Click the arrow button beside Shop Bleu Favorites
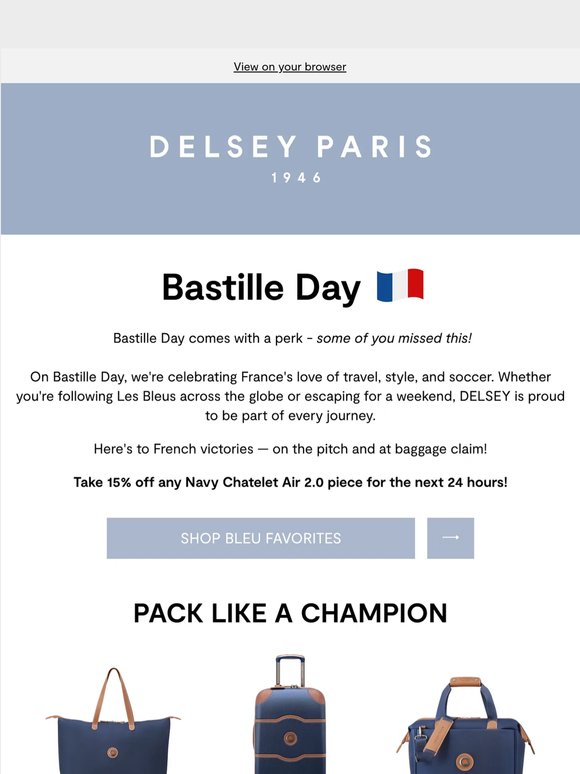The height and width of the screenshot is (774, 580). click(x=450, y=538)
